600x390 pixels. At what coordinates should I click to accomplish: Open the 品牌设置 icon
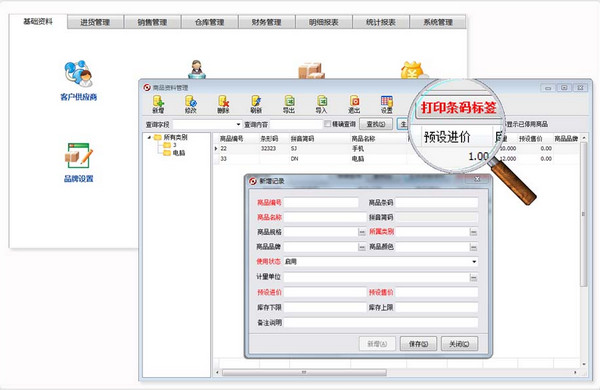click(78, 163)
